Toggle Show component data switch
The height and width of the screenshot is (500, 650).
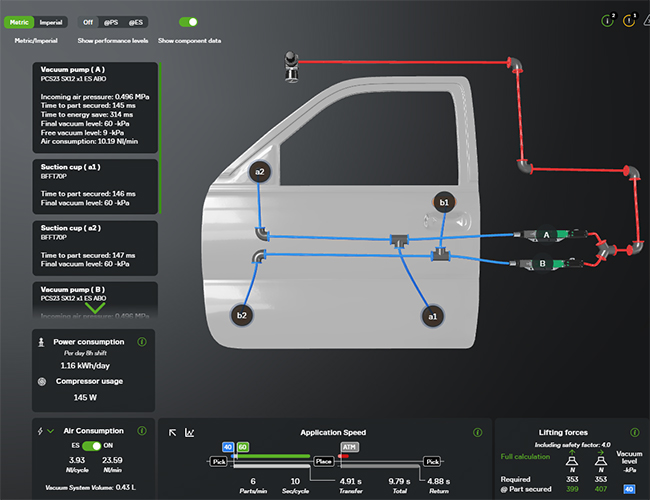point(188,22)
